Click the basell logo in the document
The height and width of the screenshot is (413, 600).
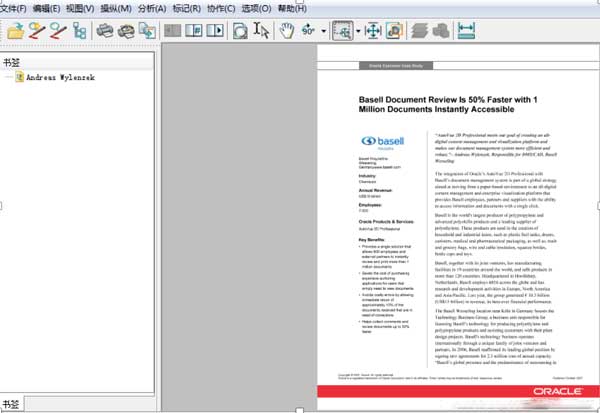pyautogui.click(x=383, y=142)
